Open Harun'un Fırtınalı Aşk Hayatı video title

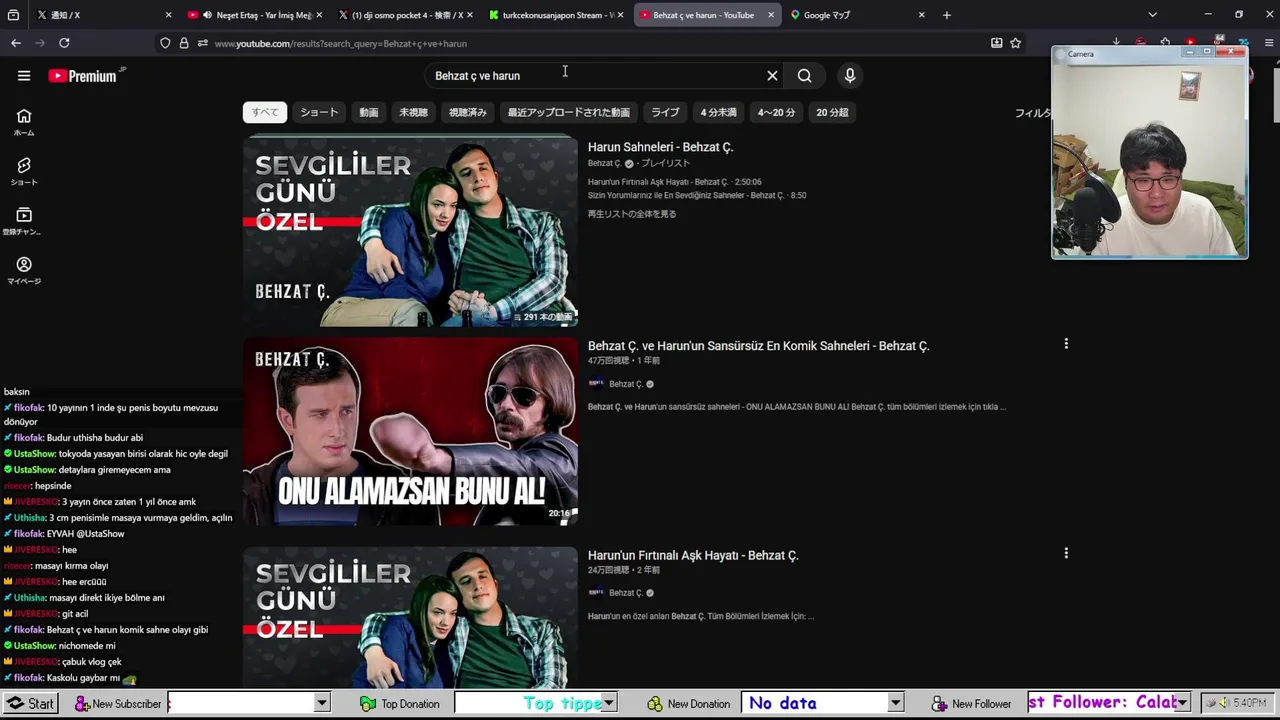click(693, 555)
